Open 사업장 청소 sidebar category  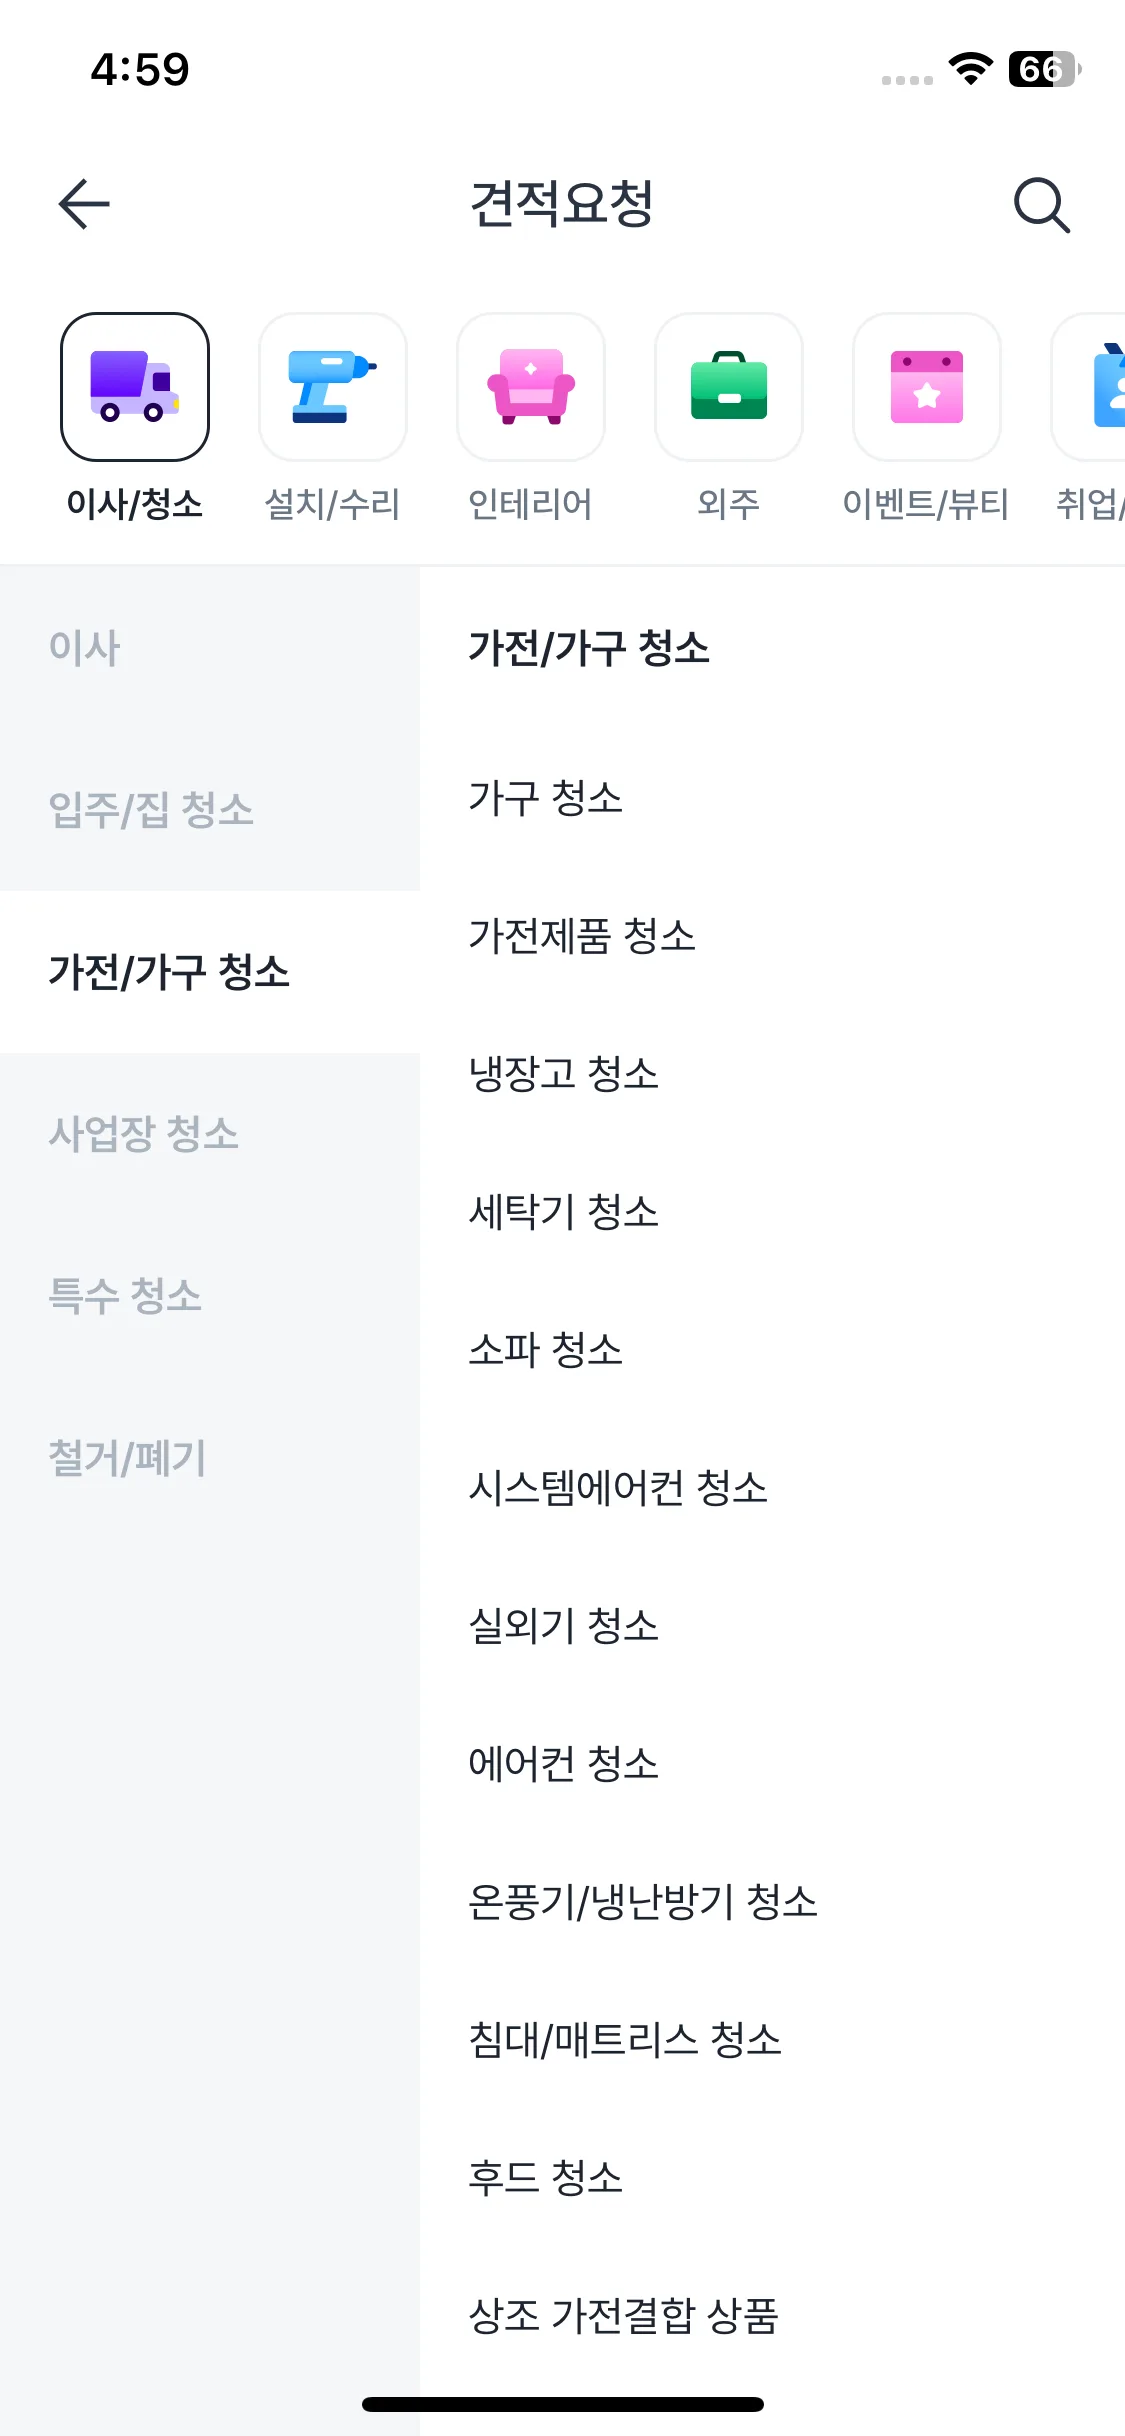(144, 1134)
